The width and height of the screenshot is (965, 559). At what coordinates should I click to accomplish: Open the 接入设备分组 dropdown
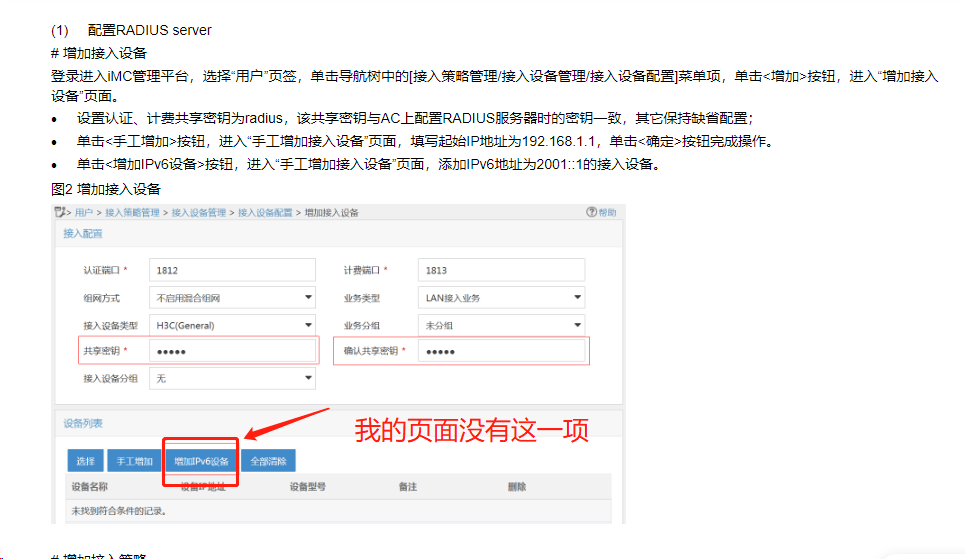point(232,378)
